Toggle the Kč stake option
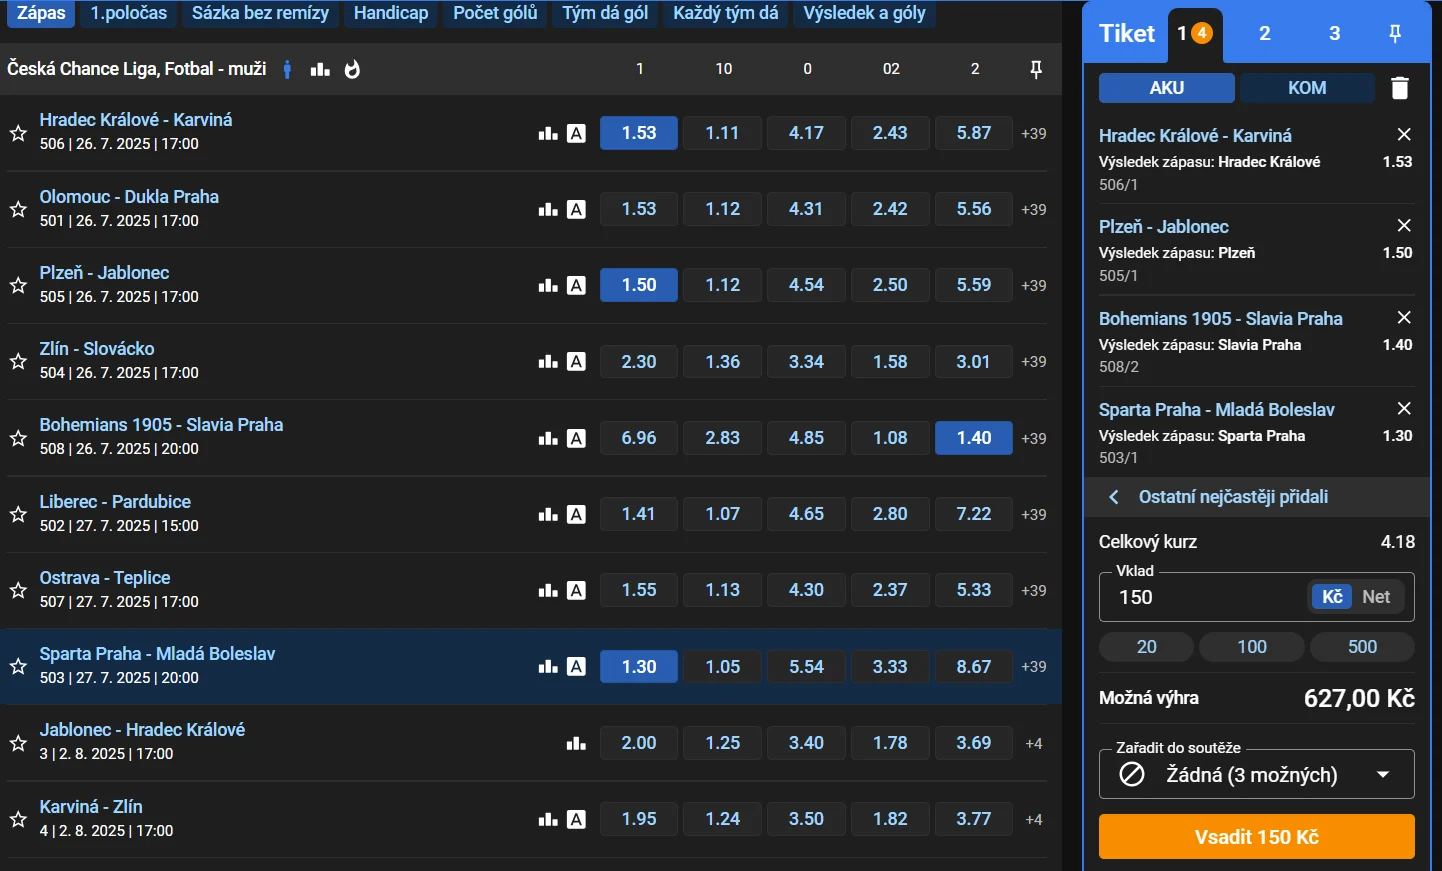1442x871 pixels. [1332, 597]
